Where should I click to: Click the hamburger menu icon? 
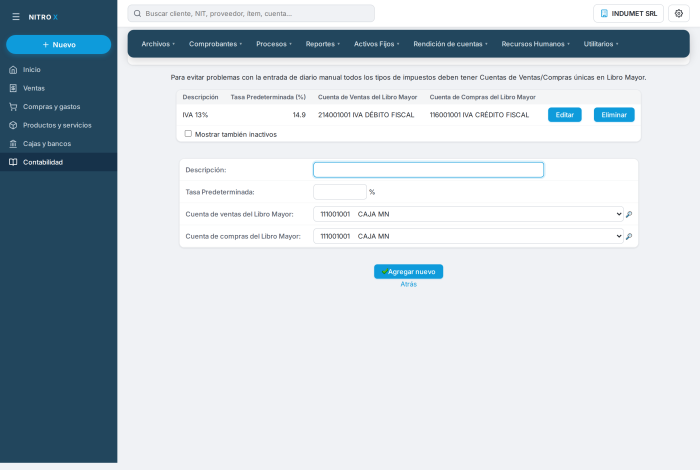coord(16,17)
